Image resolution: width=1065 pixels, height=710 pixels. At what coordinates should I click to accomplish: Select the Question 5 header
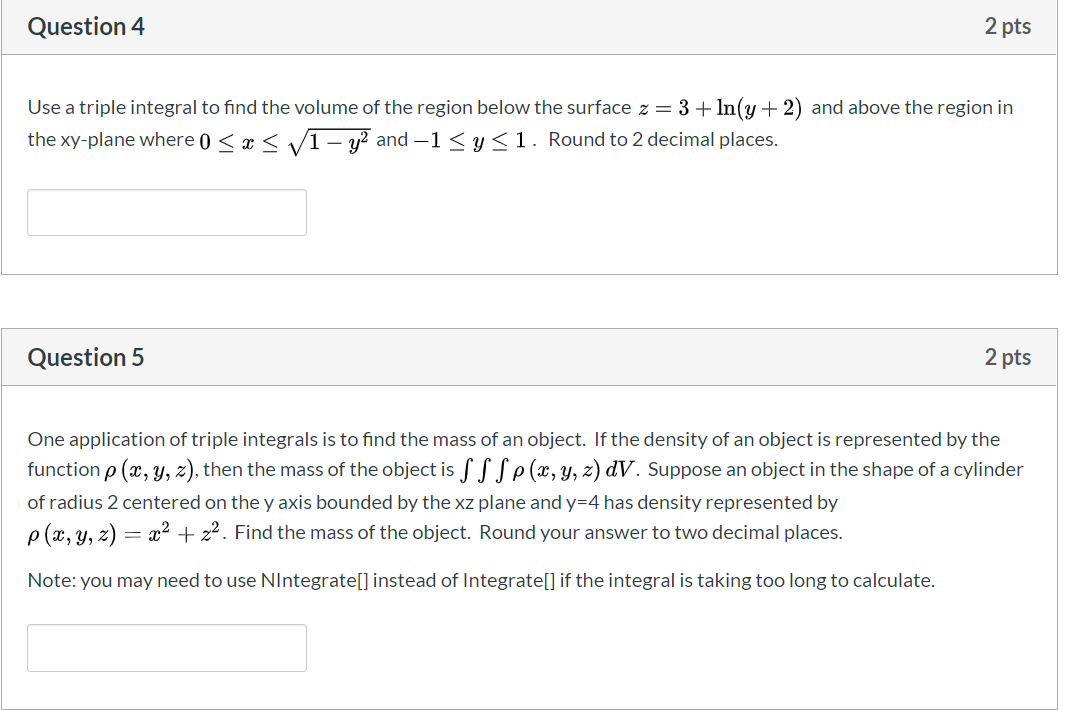(86, 357)
